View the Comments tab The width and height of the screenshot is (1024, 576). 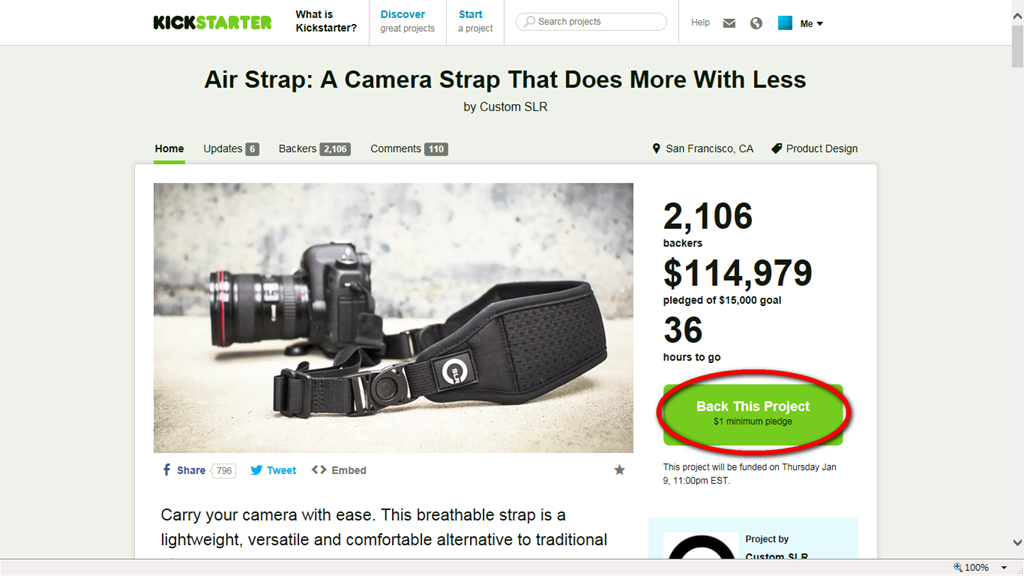click(409, 149)
